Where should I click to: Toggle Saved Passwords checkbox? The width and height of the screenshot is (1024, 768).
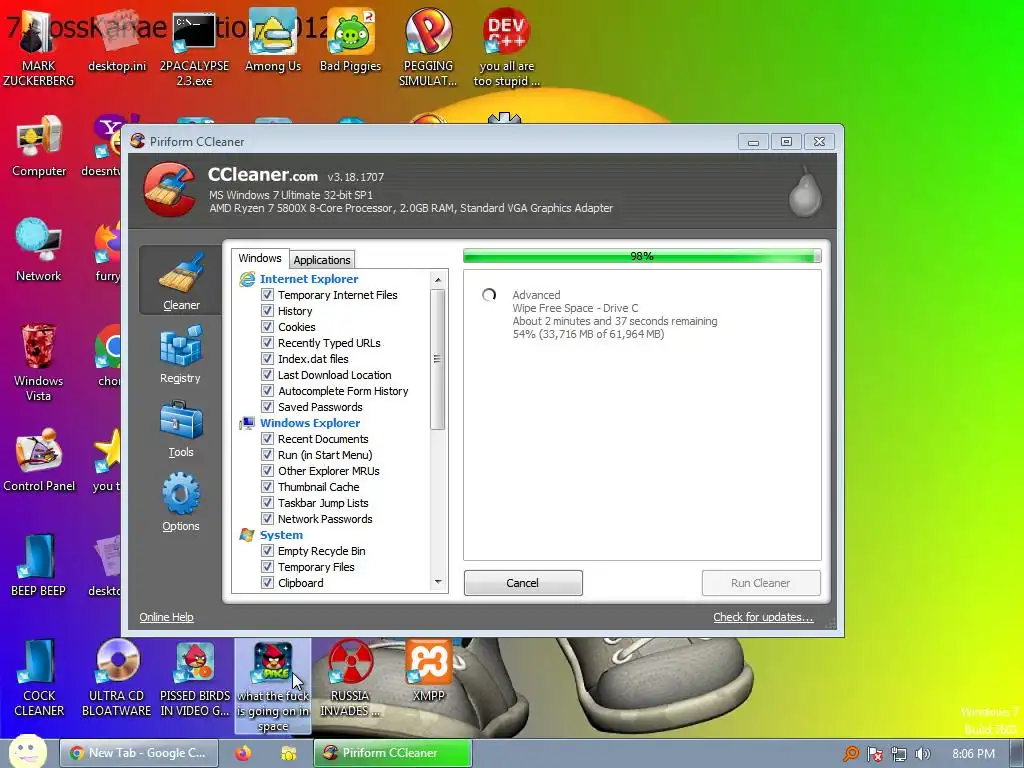point(267,407)
